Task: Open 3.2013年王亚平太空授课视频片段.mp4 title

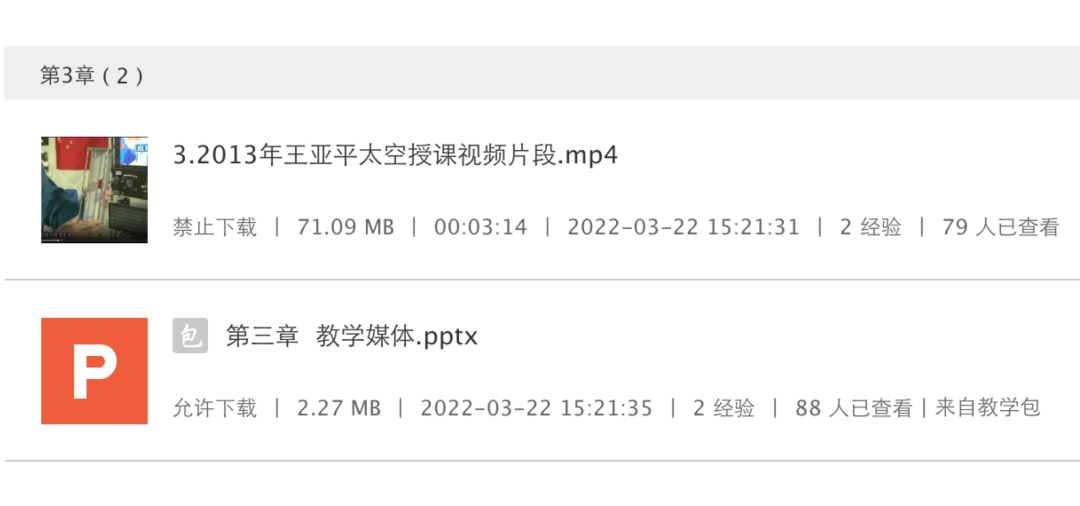Action: [395, 156]
